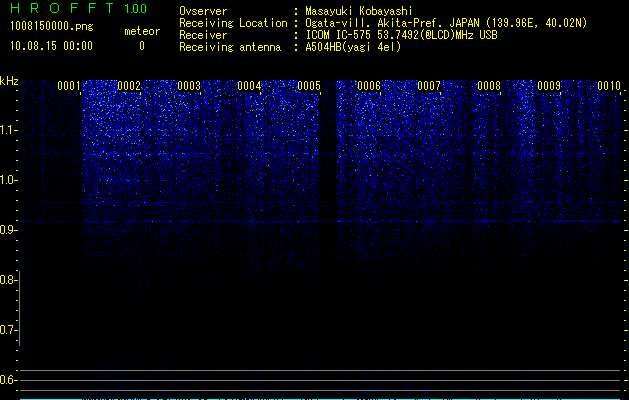The width and height of the screenshot is (629, 400).
Task: Click time marker 0010
Action: tap(609, 86)
